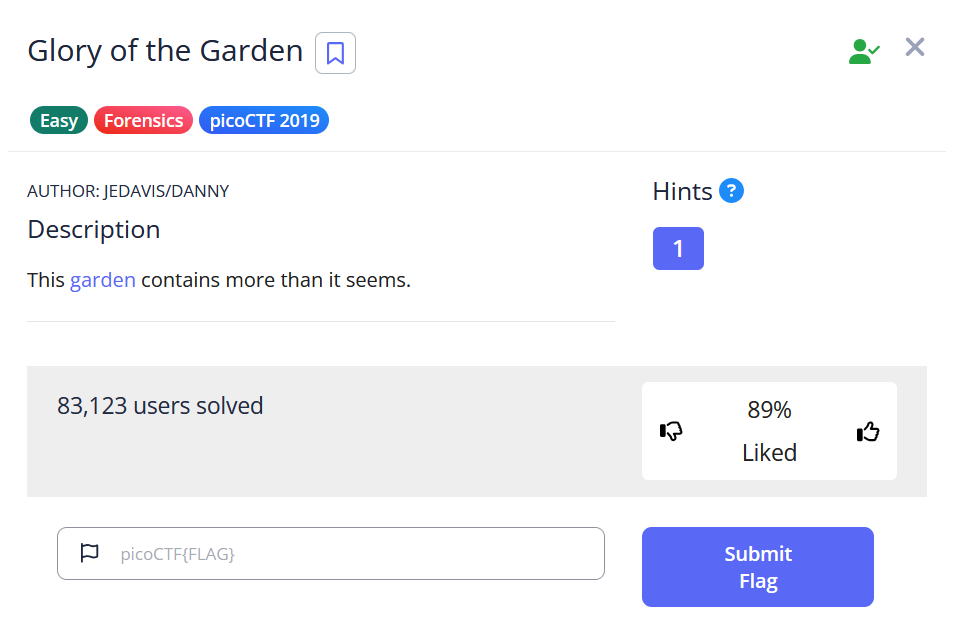The height and width of the screenshot is (644, 954).
Task: Click the Description heading
Action: point(93,230)
